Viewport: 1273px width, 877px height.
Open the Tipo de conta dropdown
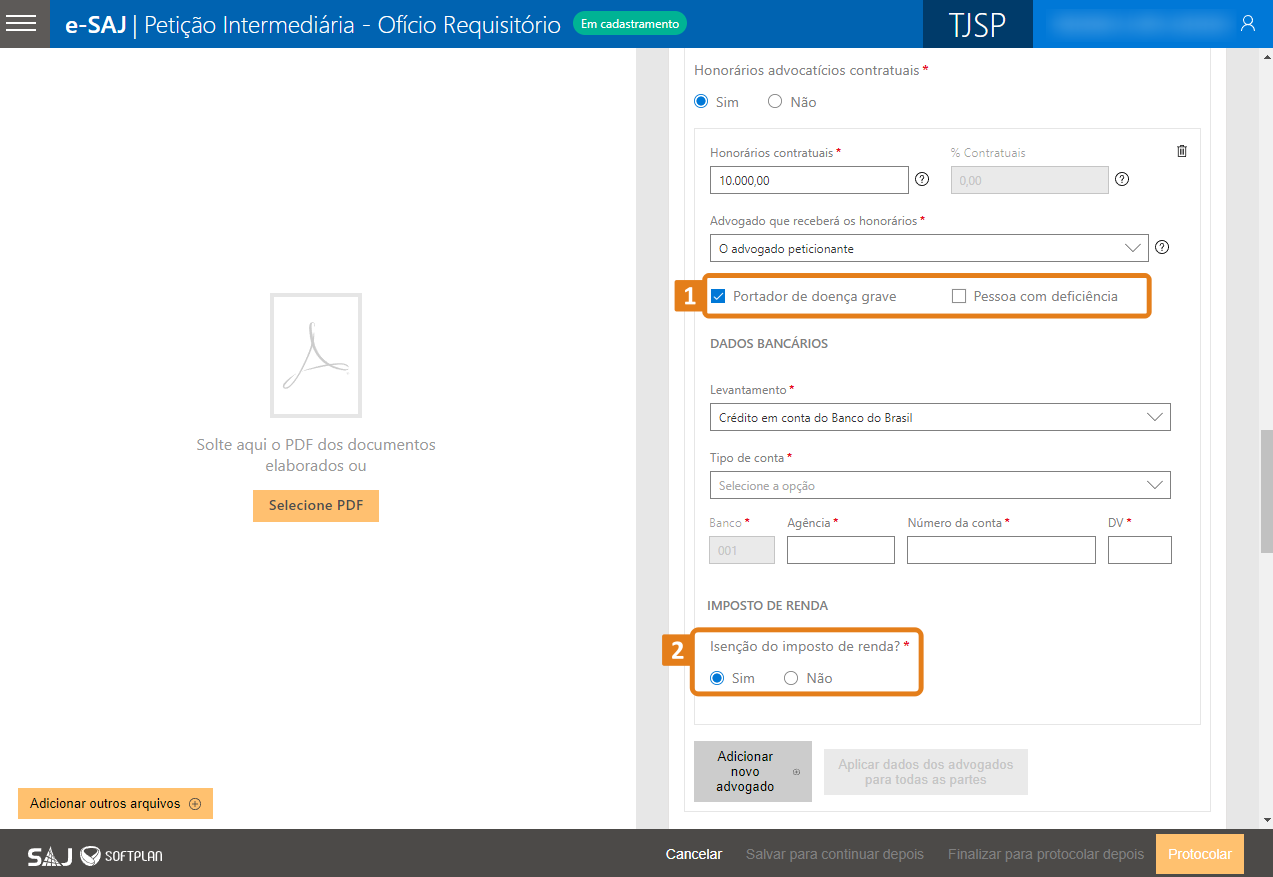tap(939, 485)
